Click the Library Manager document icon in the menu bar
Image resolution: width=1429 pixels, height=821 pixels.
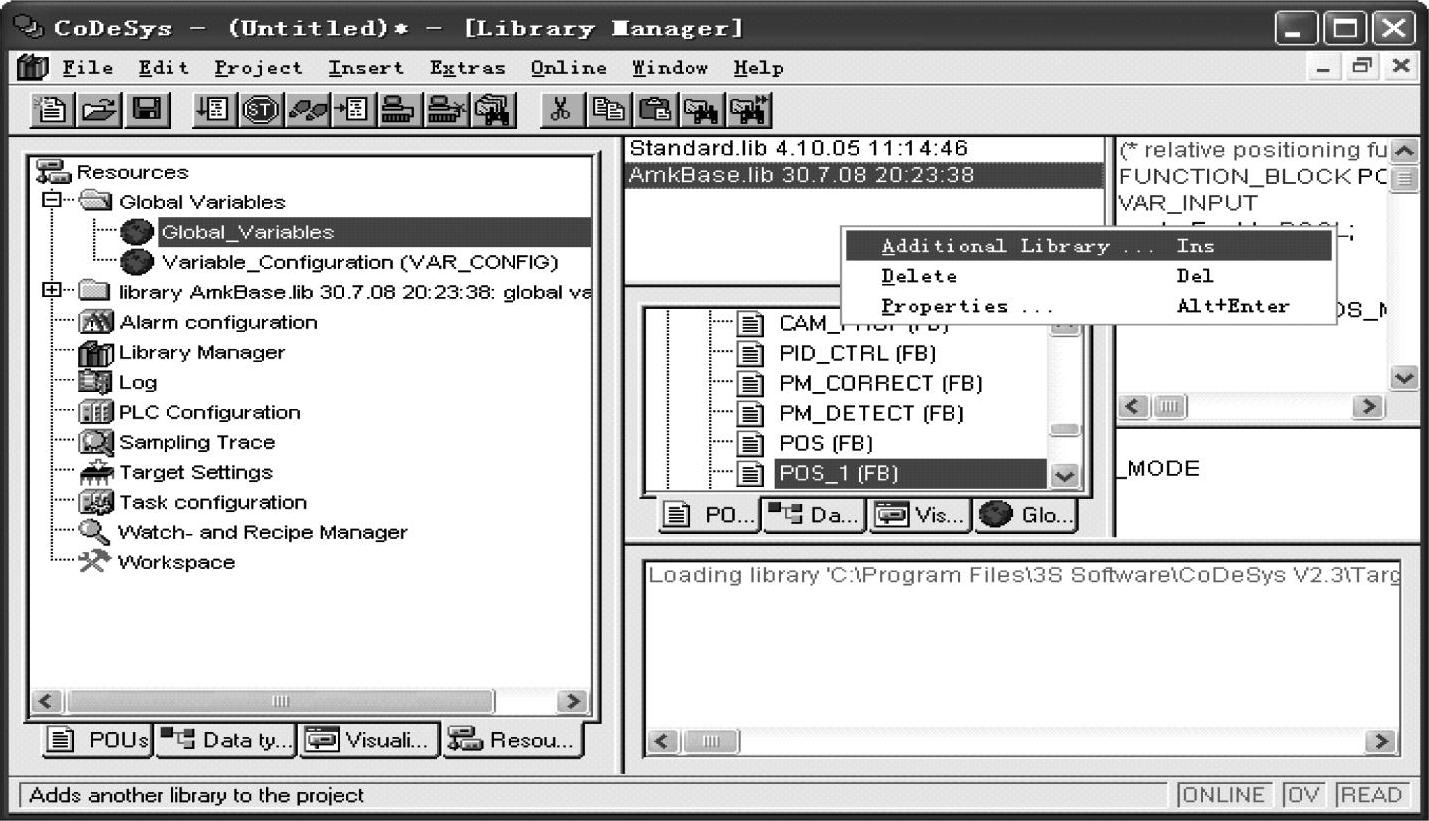35,68
